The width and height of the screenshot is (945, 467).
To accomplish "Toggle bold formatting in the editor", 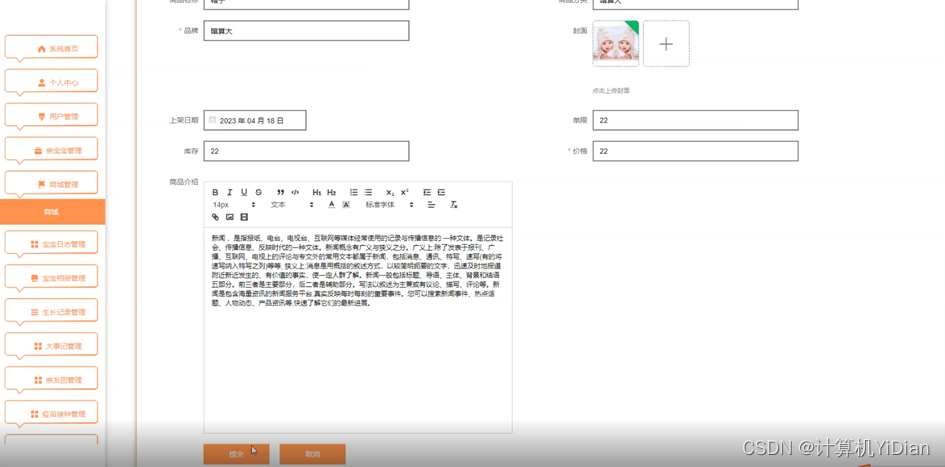I will click(x=215, y=192).
